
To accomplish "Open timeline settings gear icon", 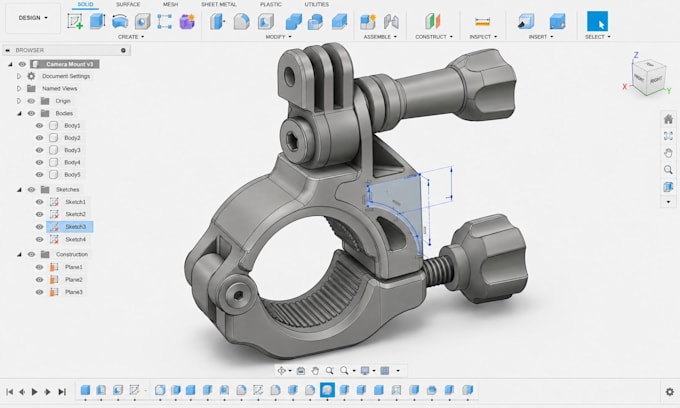I will (x=670, y=392).
